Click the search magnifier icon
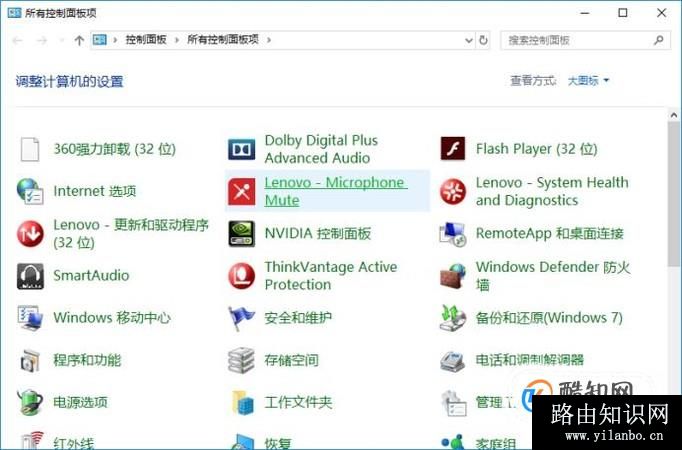The image size is (682, 450). coord(659,40)
